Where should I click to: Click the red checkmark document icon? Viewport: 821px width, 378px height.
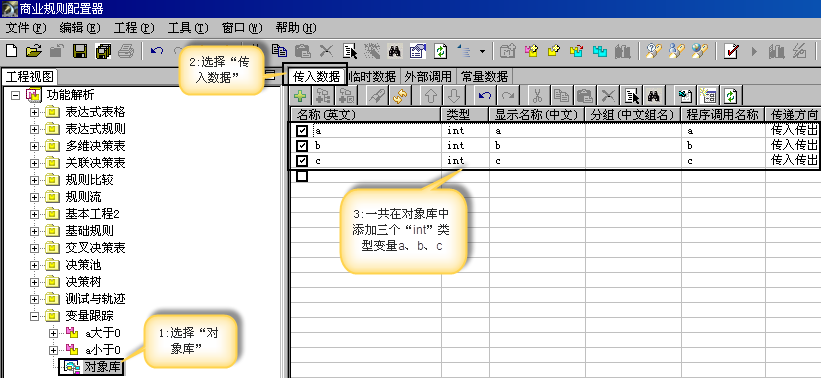tap(731, 51)
